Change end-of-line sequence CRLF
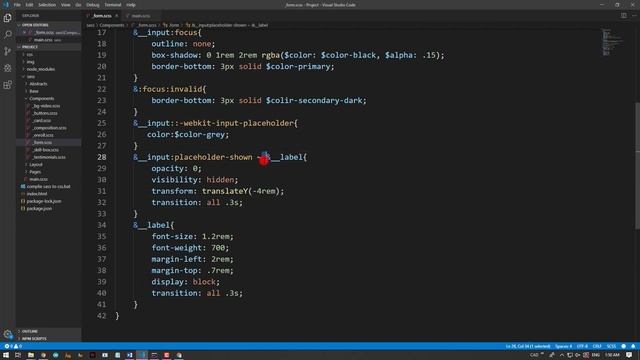640x360 pixels. (597, 346)
